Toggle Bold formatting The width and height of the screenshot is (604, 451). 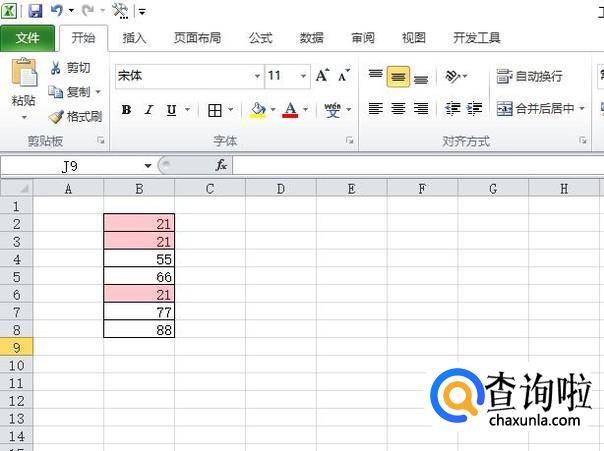click(126, 110)
